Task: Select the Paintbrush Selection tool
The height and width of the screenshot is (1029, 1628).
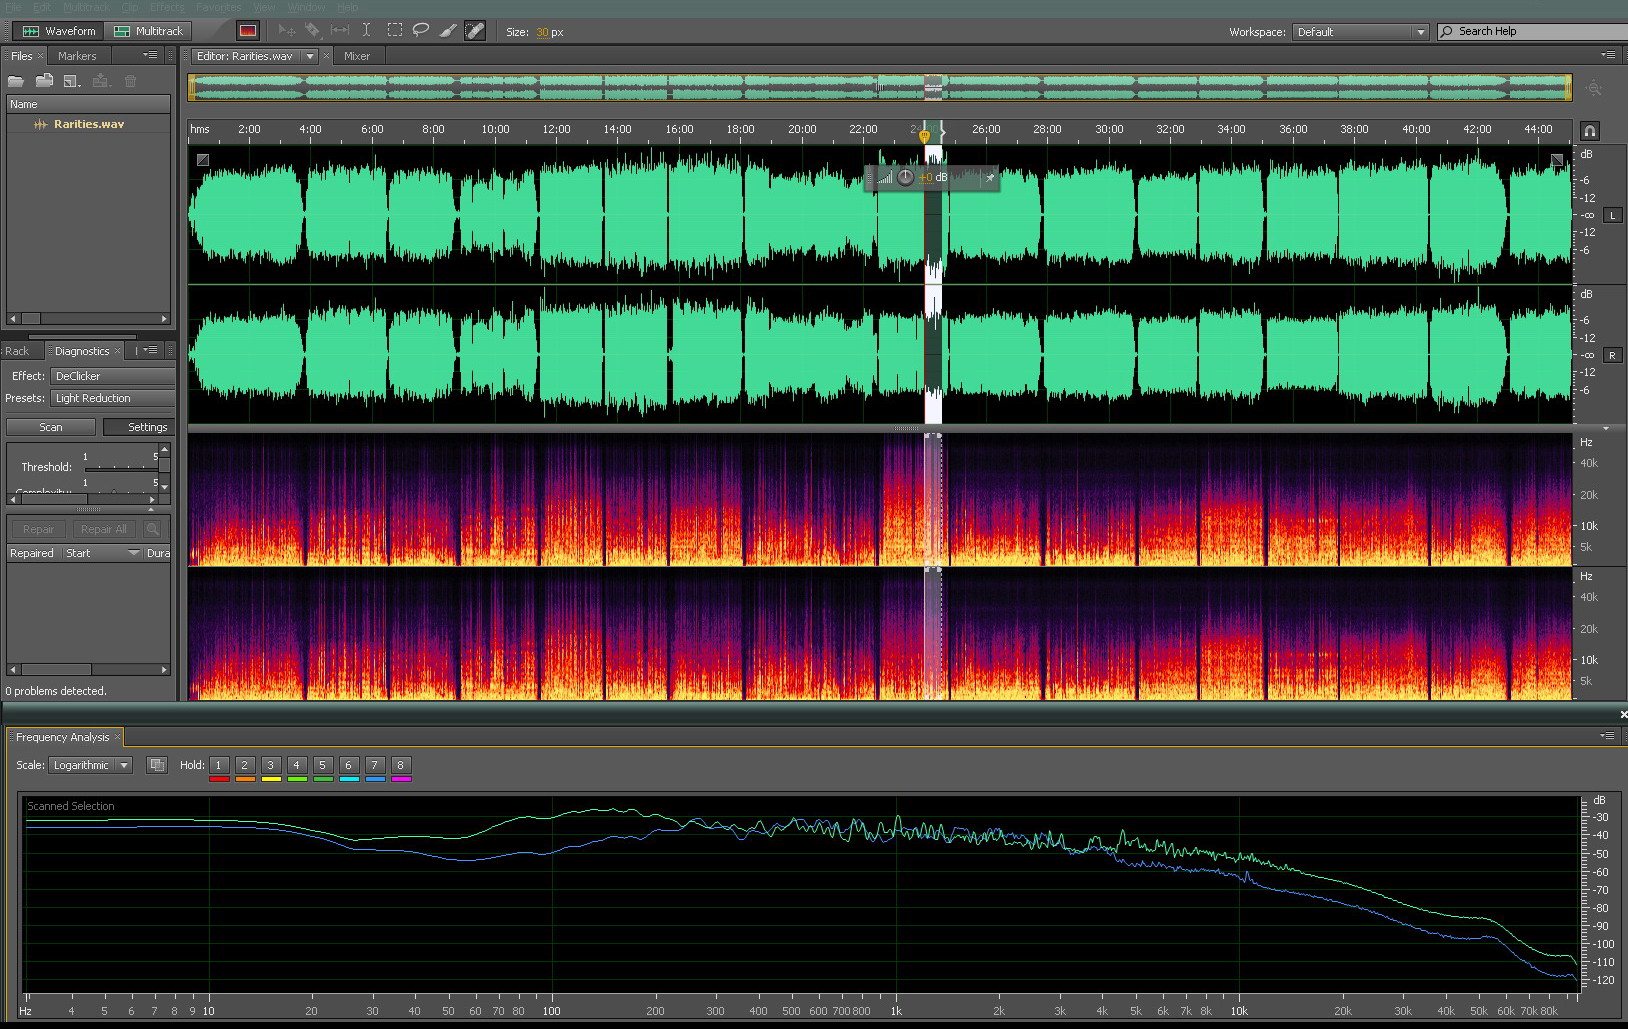Action: 448,31
